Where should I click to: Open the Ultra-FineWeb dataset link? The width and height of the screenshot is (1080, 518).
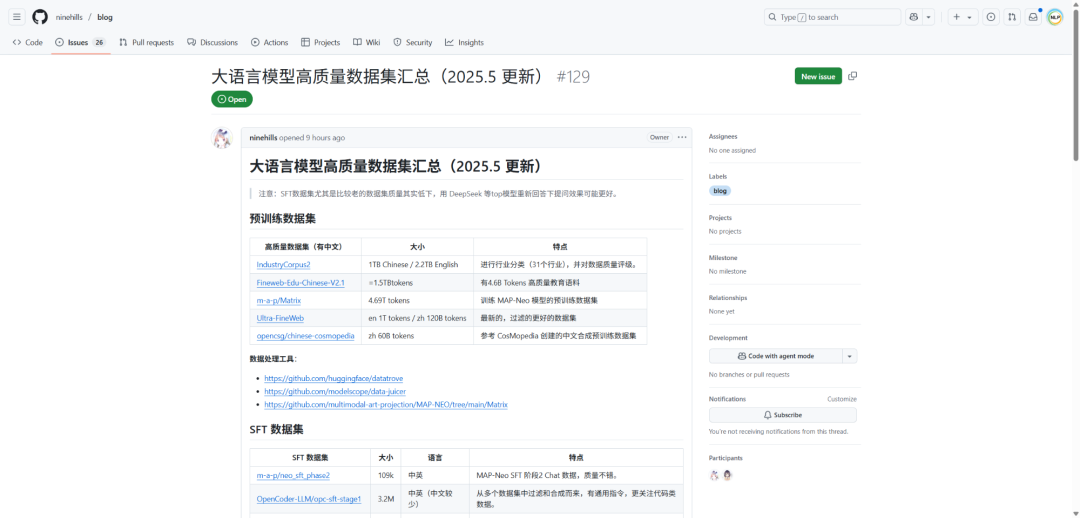click(280, 318)
